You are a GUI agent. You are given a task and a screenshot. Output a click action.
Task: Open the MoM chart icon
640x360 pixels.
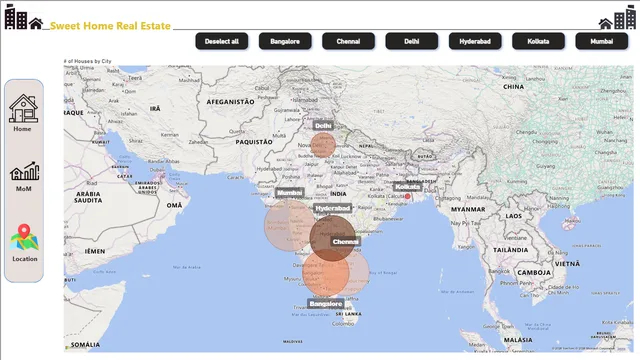point(24,171)
